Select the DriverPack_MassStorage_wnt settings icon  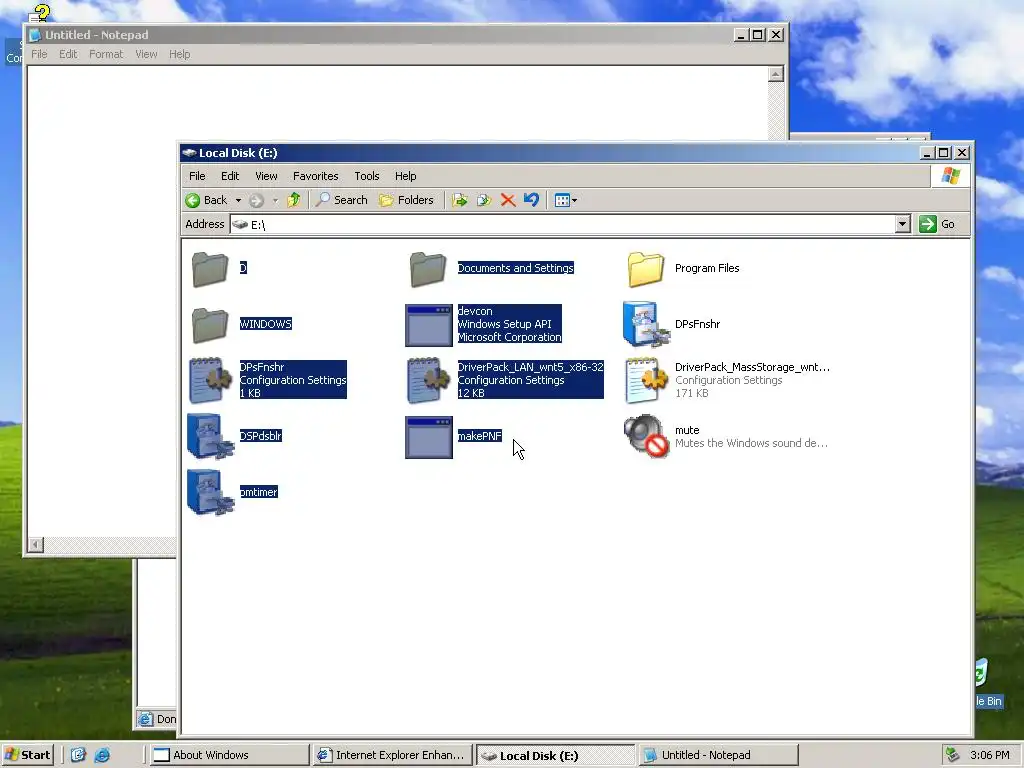click(x=646, y=380)
